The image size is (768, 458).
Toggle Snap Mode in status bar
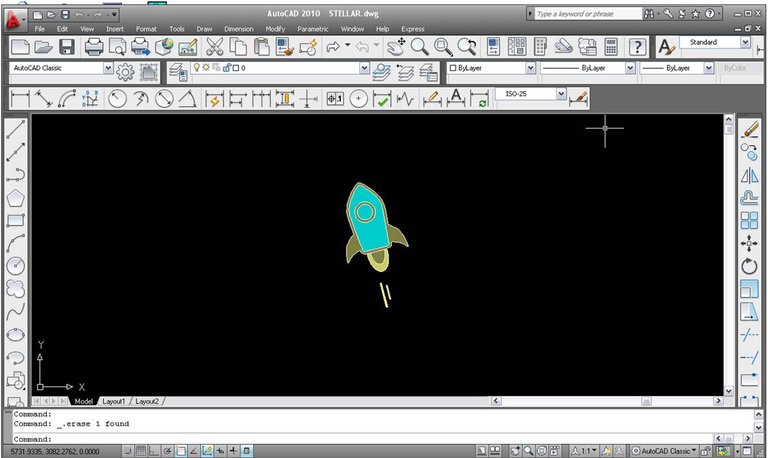coord(128,451)
